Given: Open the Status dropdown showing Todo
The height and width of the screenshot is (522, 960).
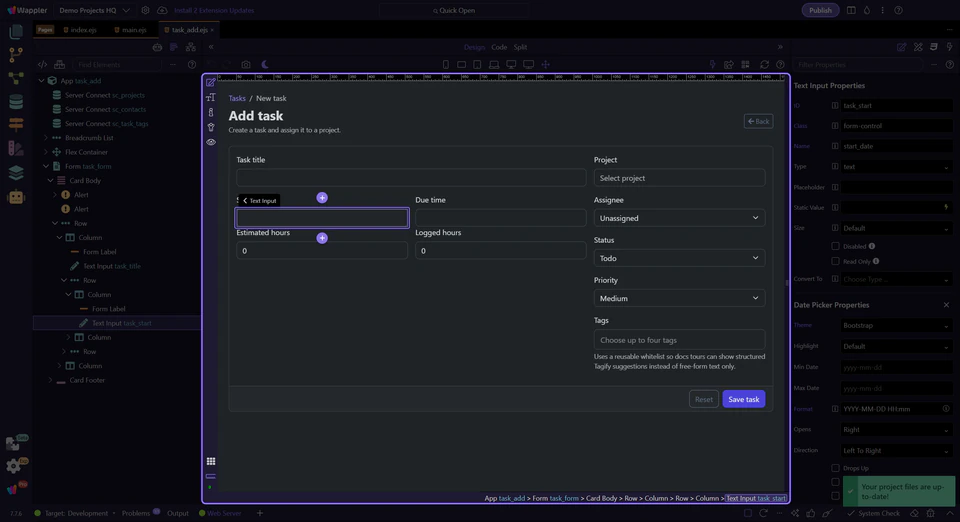Looking at the screenshot, I should tap(679, 258).
